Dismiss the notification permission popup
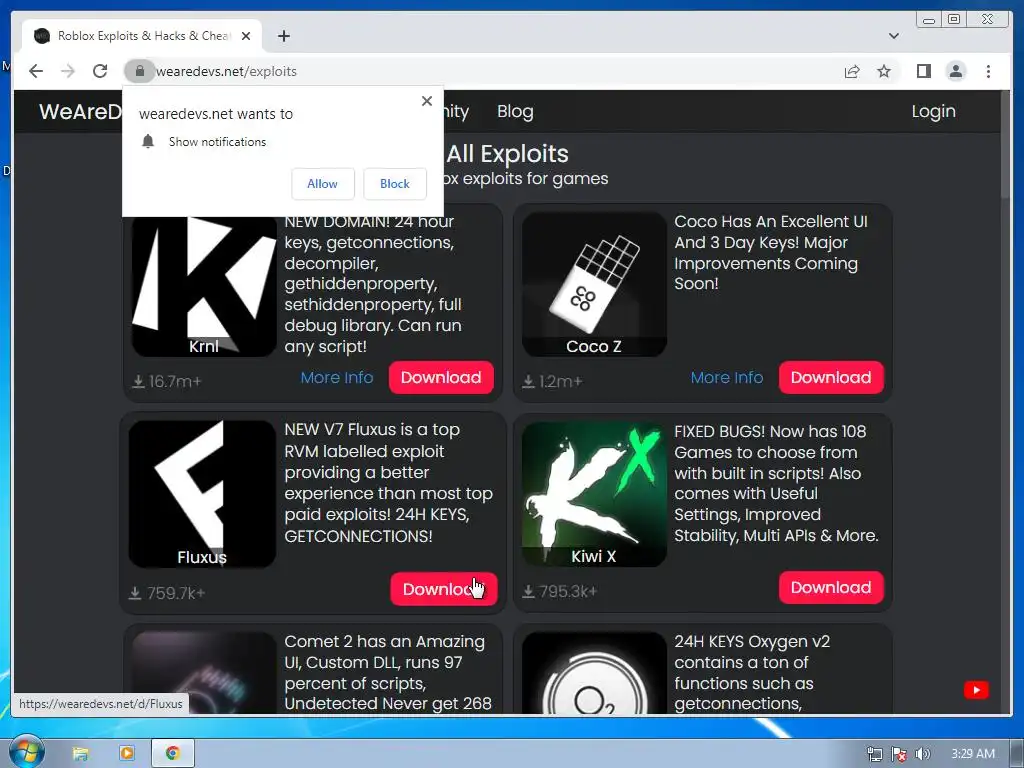The width and height of the screenshot is (1024, 768). click(427, 101)
